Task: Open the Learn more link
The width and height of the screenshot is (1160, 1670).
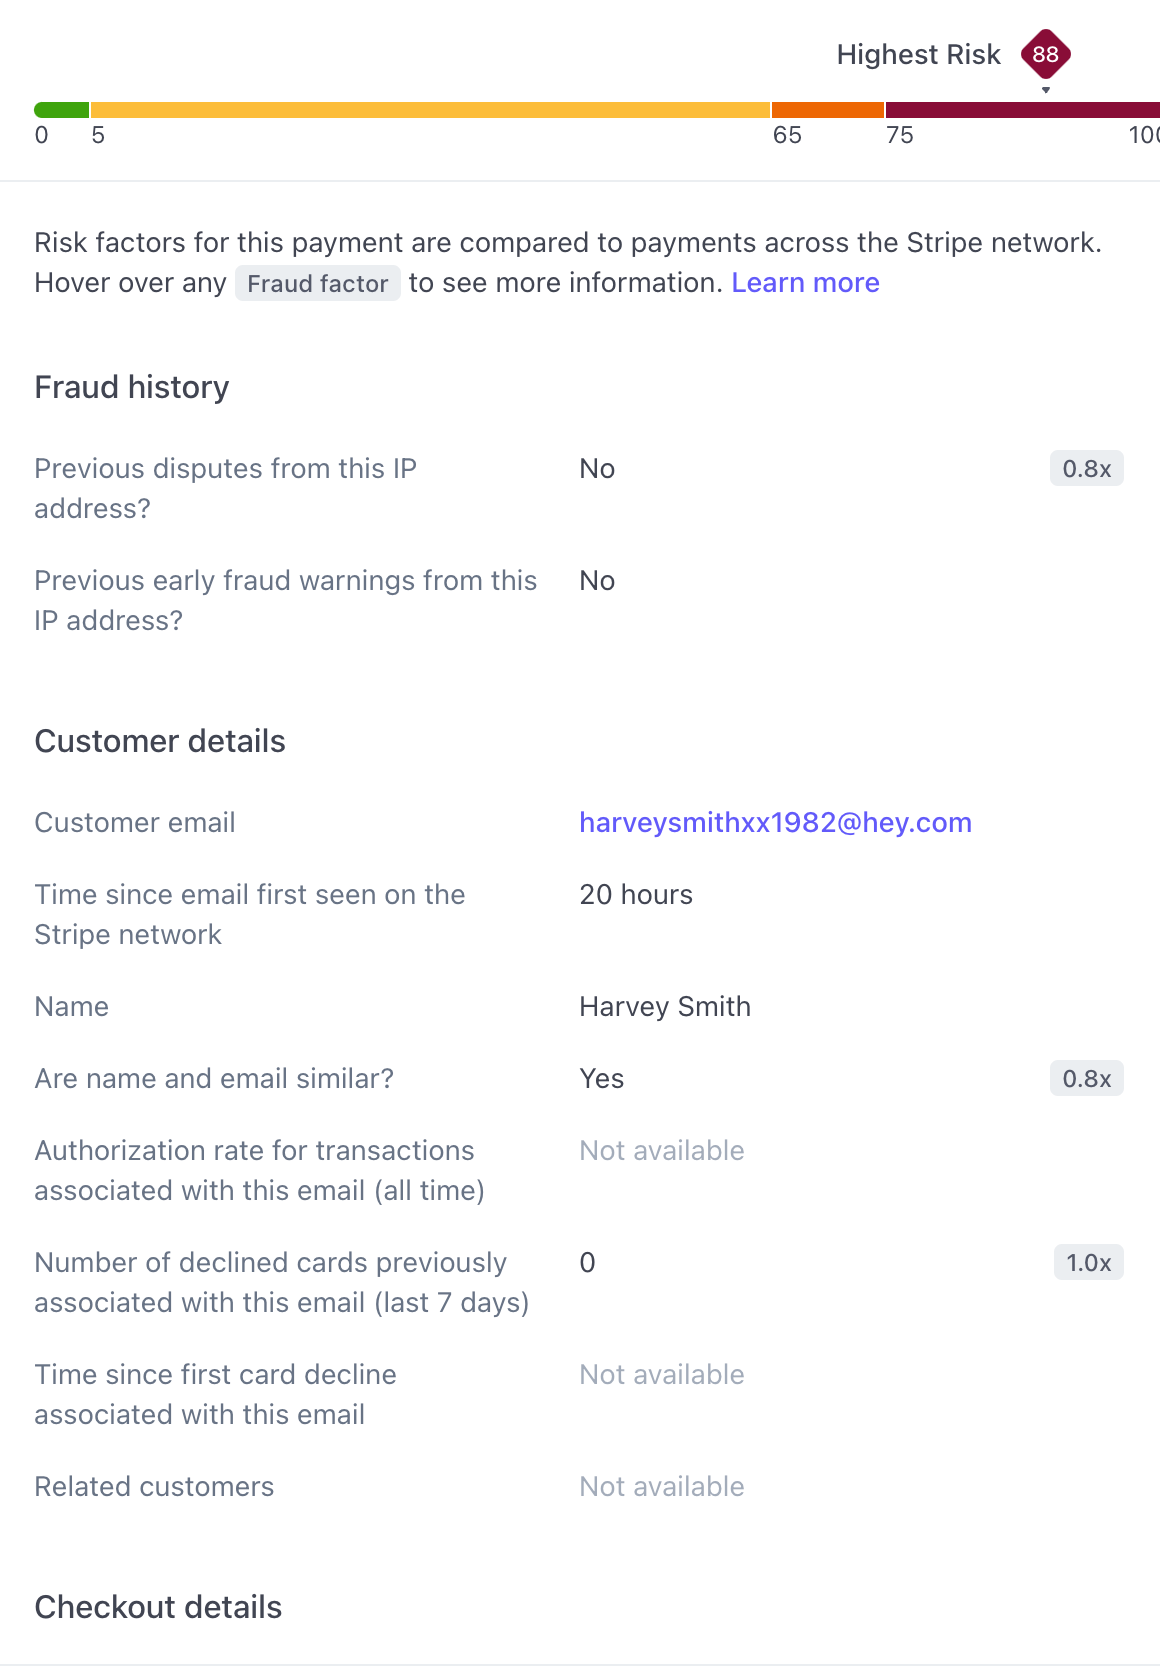Action: tap(805, 283)
